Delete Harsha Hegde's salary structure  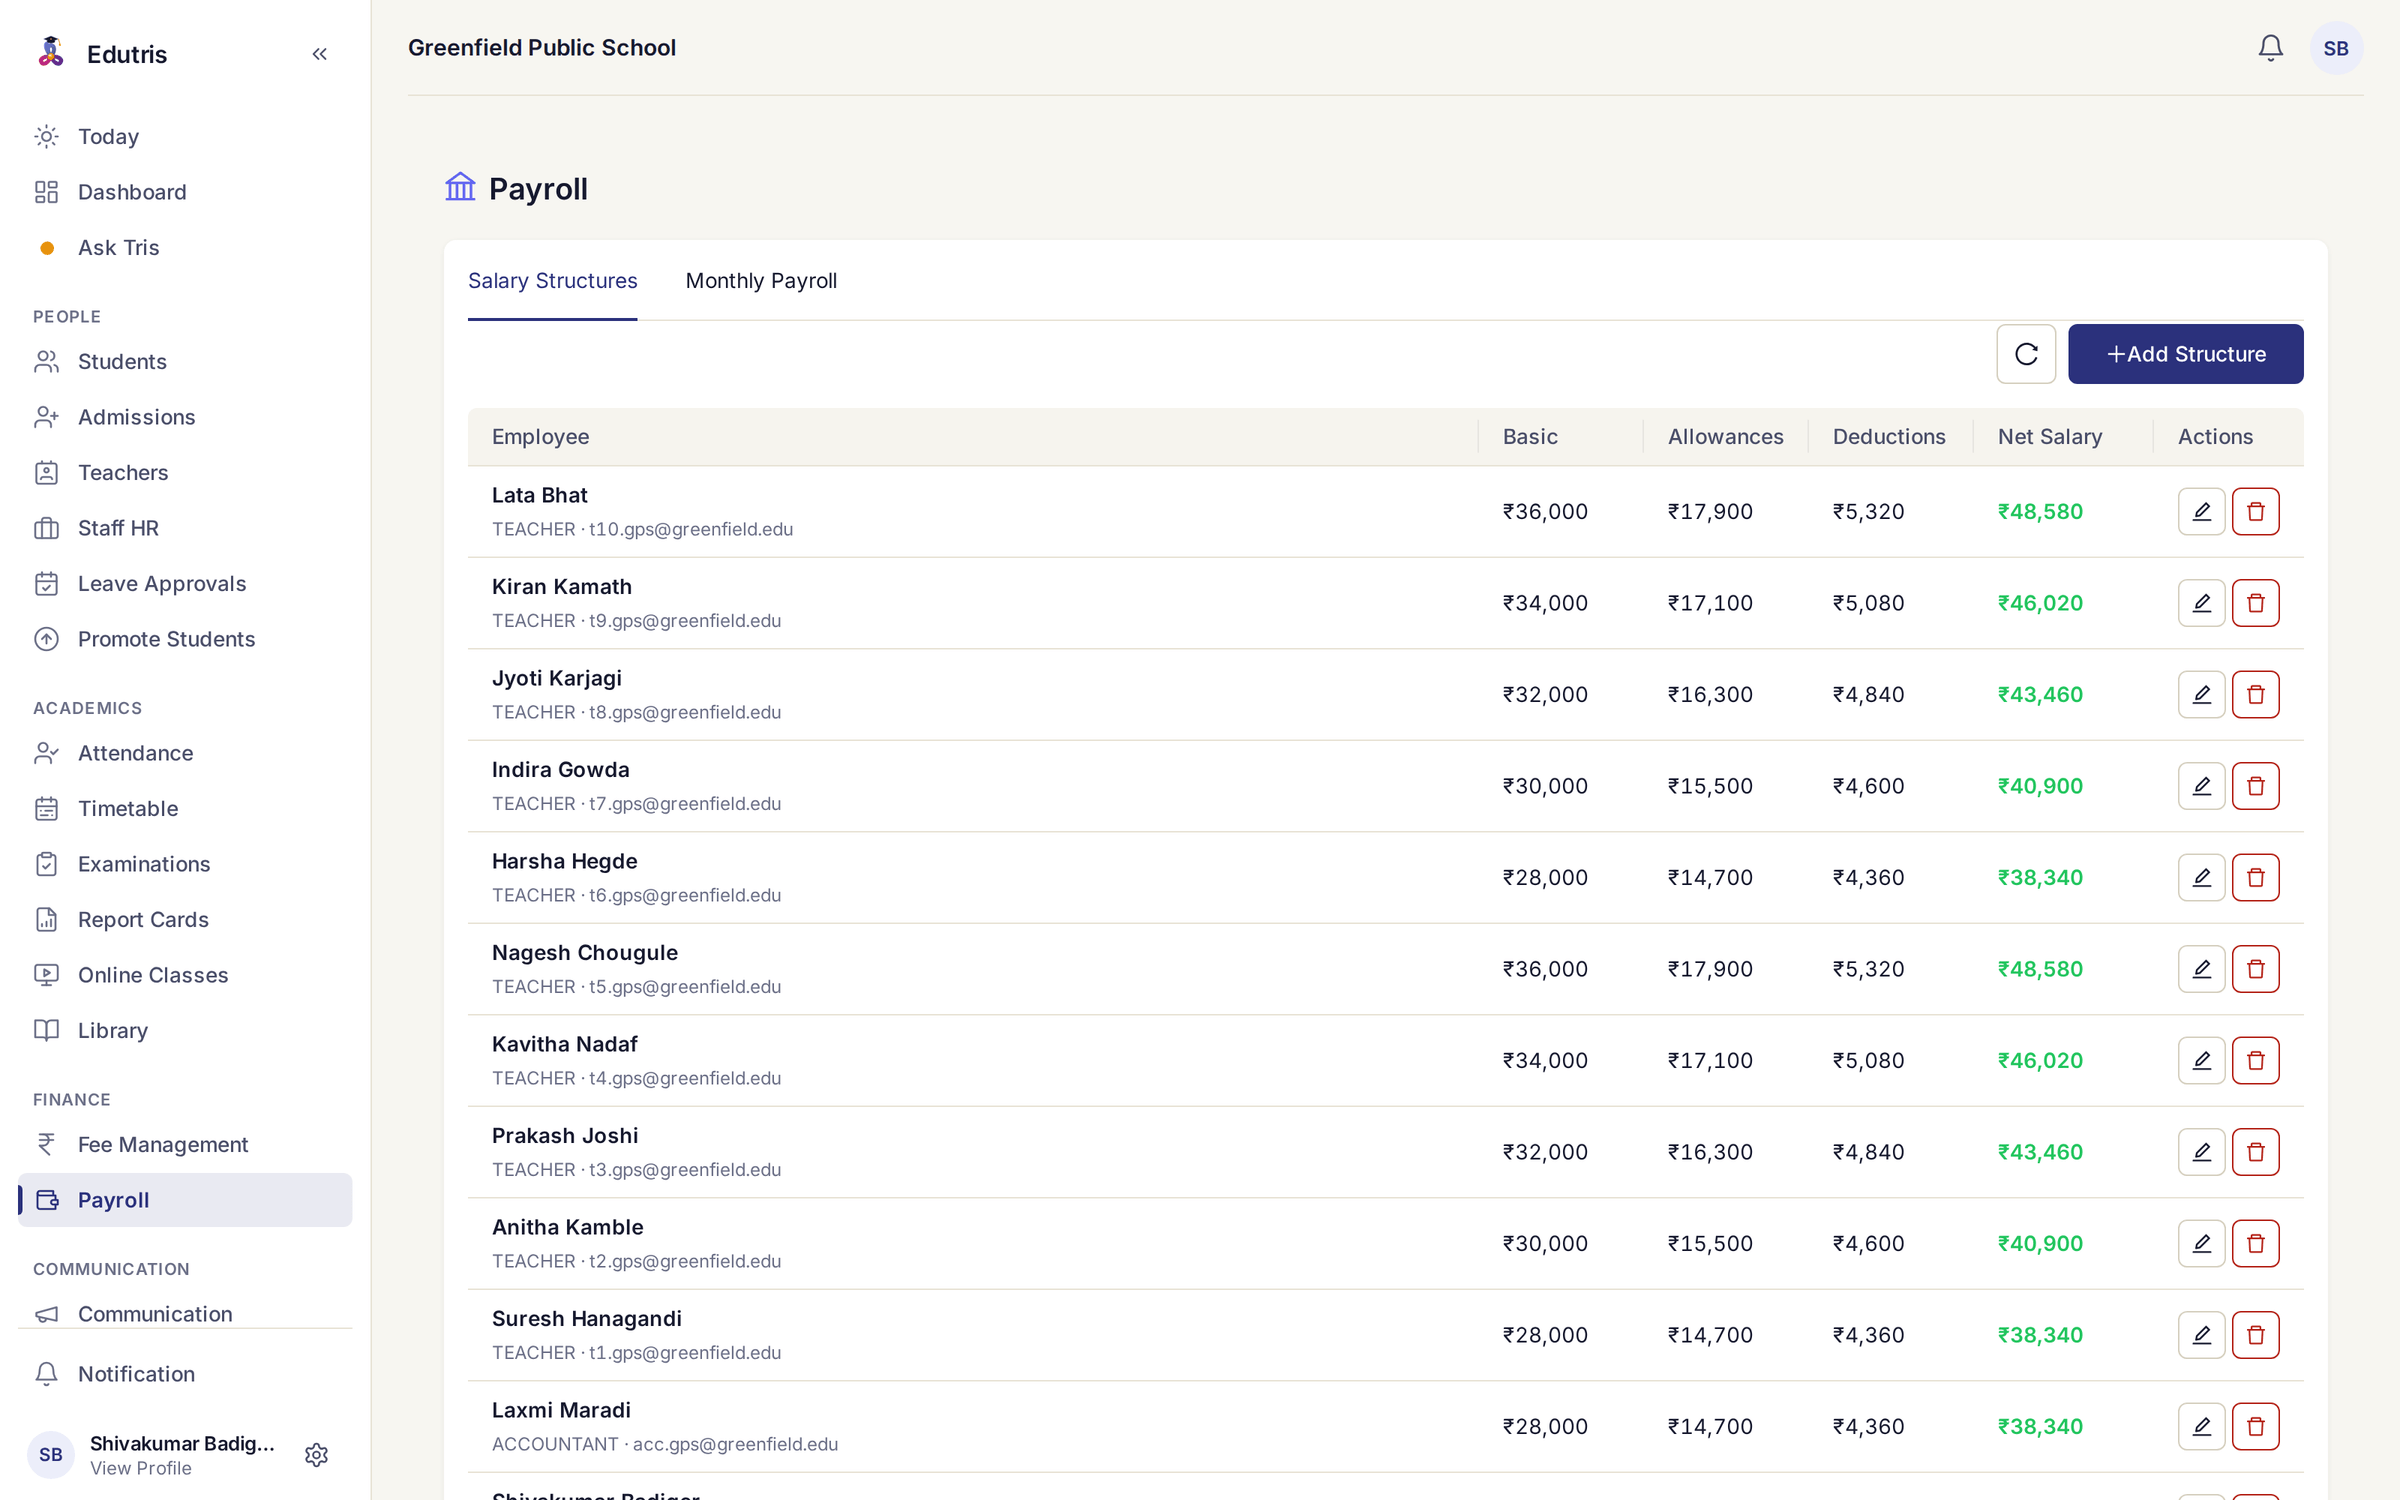tap(2255, 878)
